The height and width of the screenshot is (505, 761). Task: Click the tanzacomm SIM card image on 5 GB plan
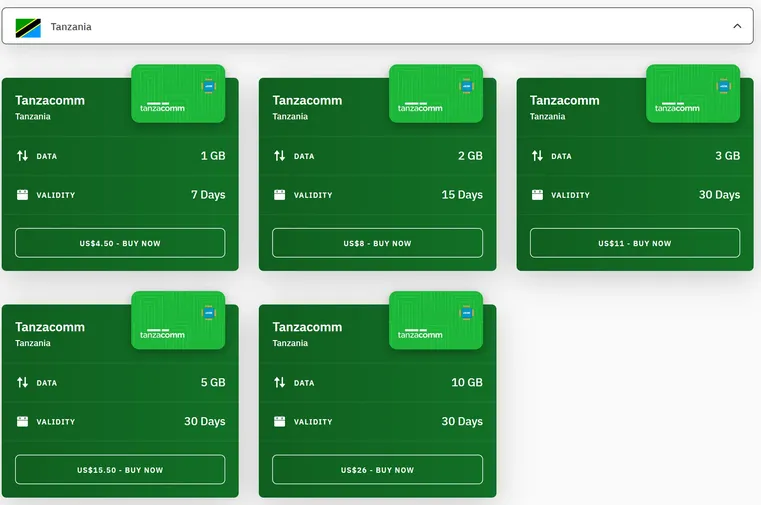pyautogui.click(x=178, y=320)
